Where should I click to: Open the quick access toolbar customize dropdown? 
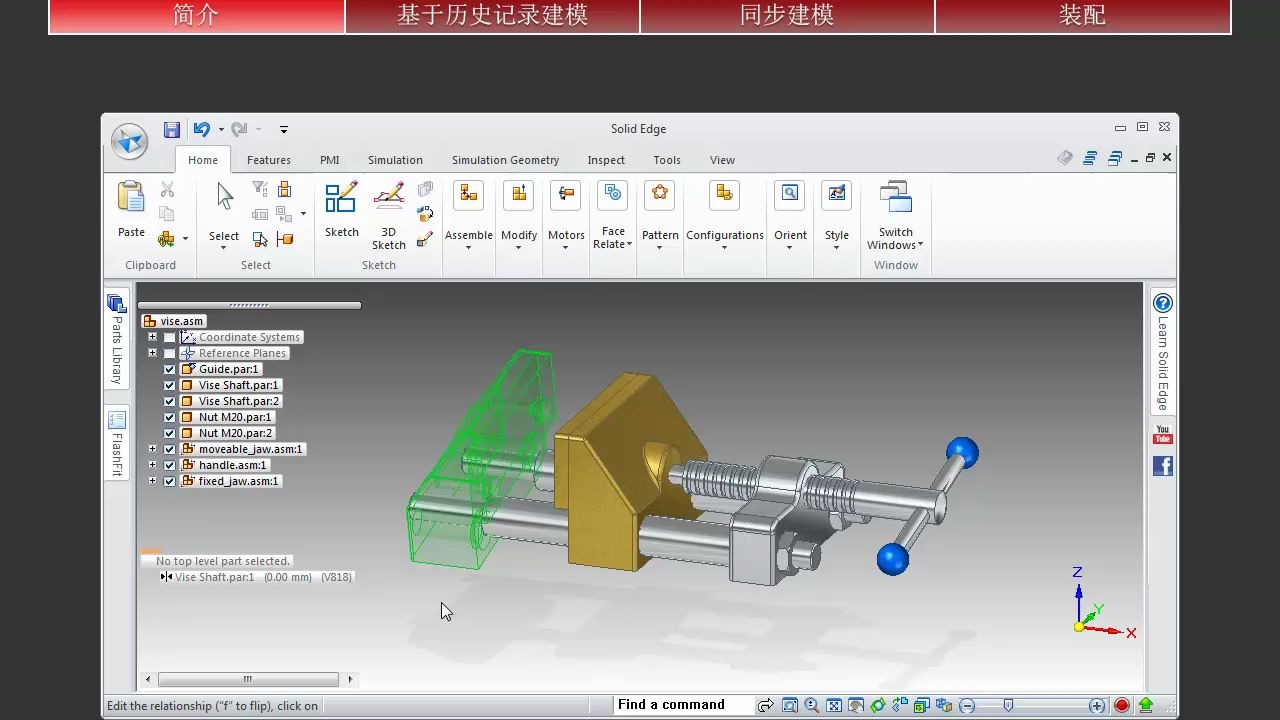[283, 129]
